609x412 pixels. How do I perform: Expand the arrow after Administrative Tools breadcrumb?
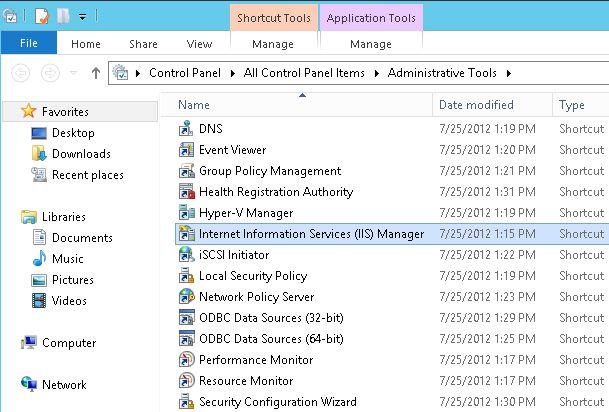(509, 73)
